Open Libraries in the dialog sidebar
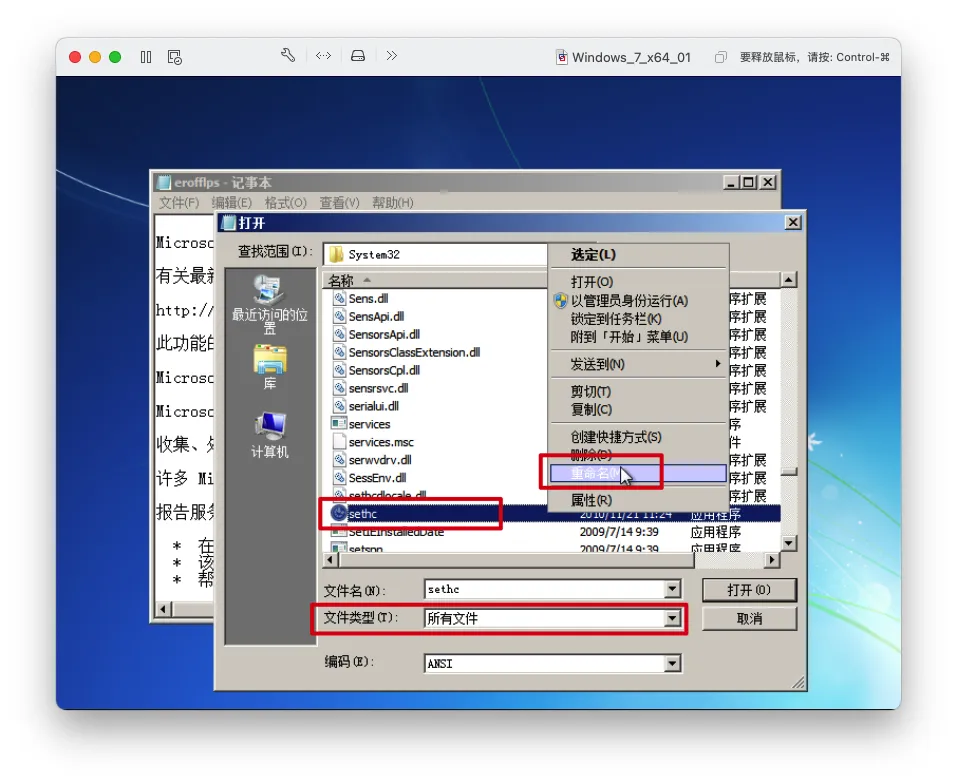This screenshot has height=784, width=957. tap(270, 367)
